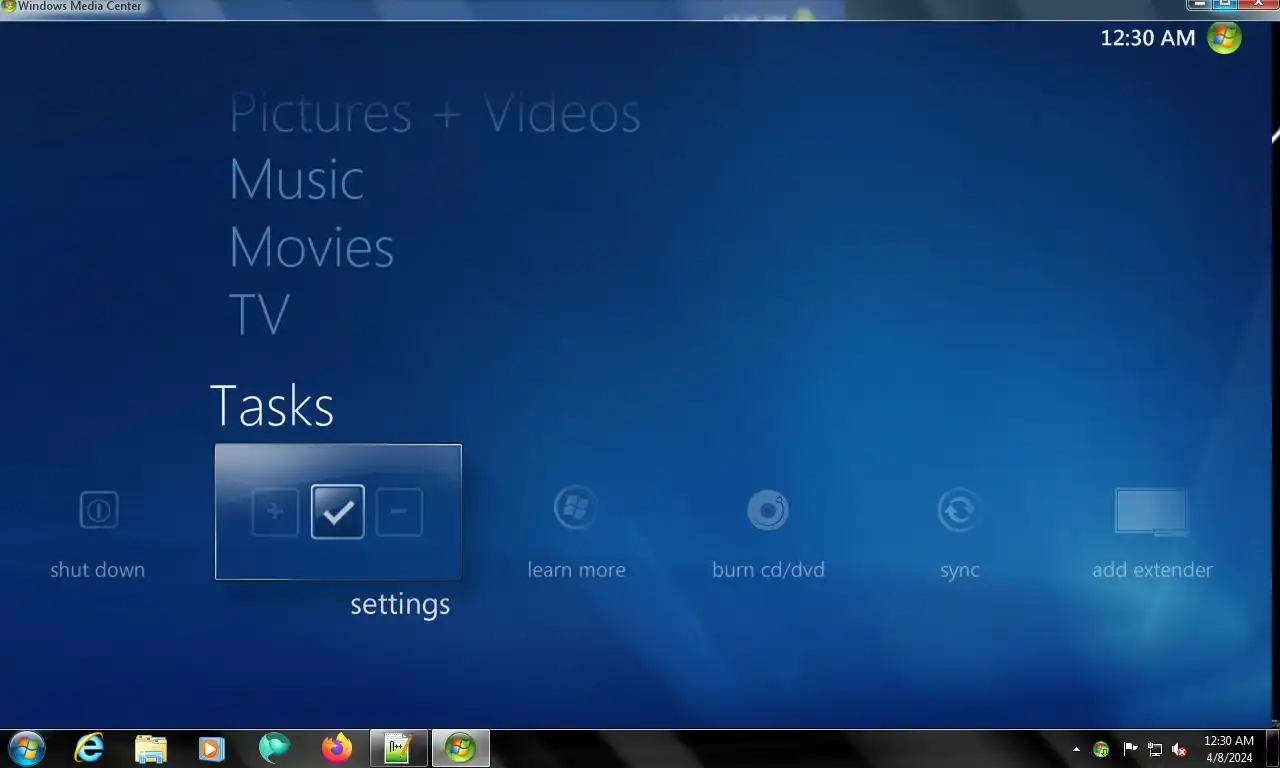The width and height of the screenshot is (1280, 768).
Task: Click the burn cd/dvd label
Action: [768, 570]
